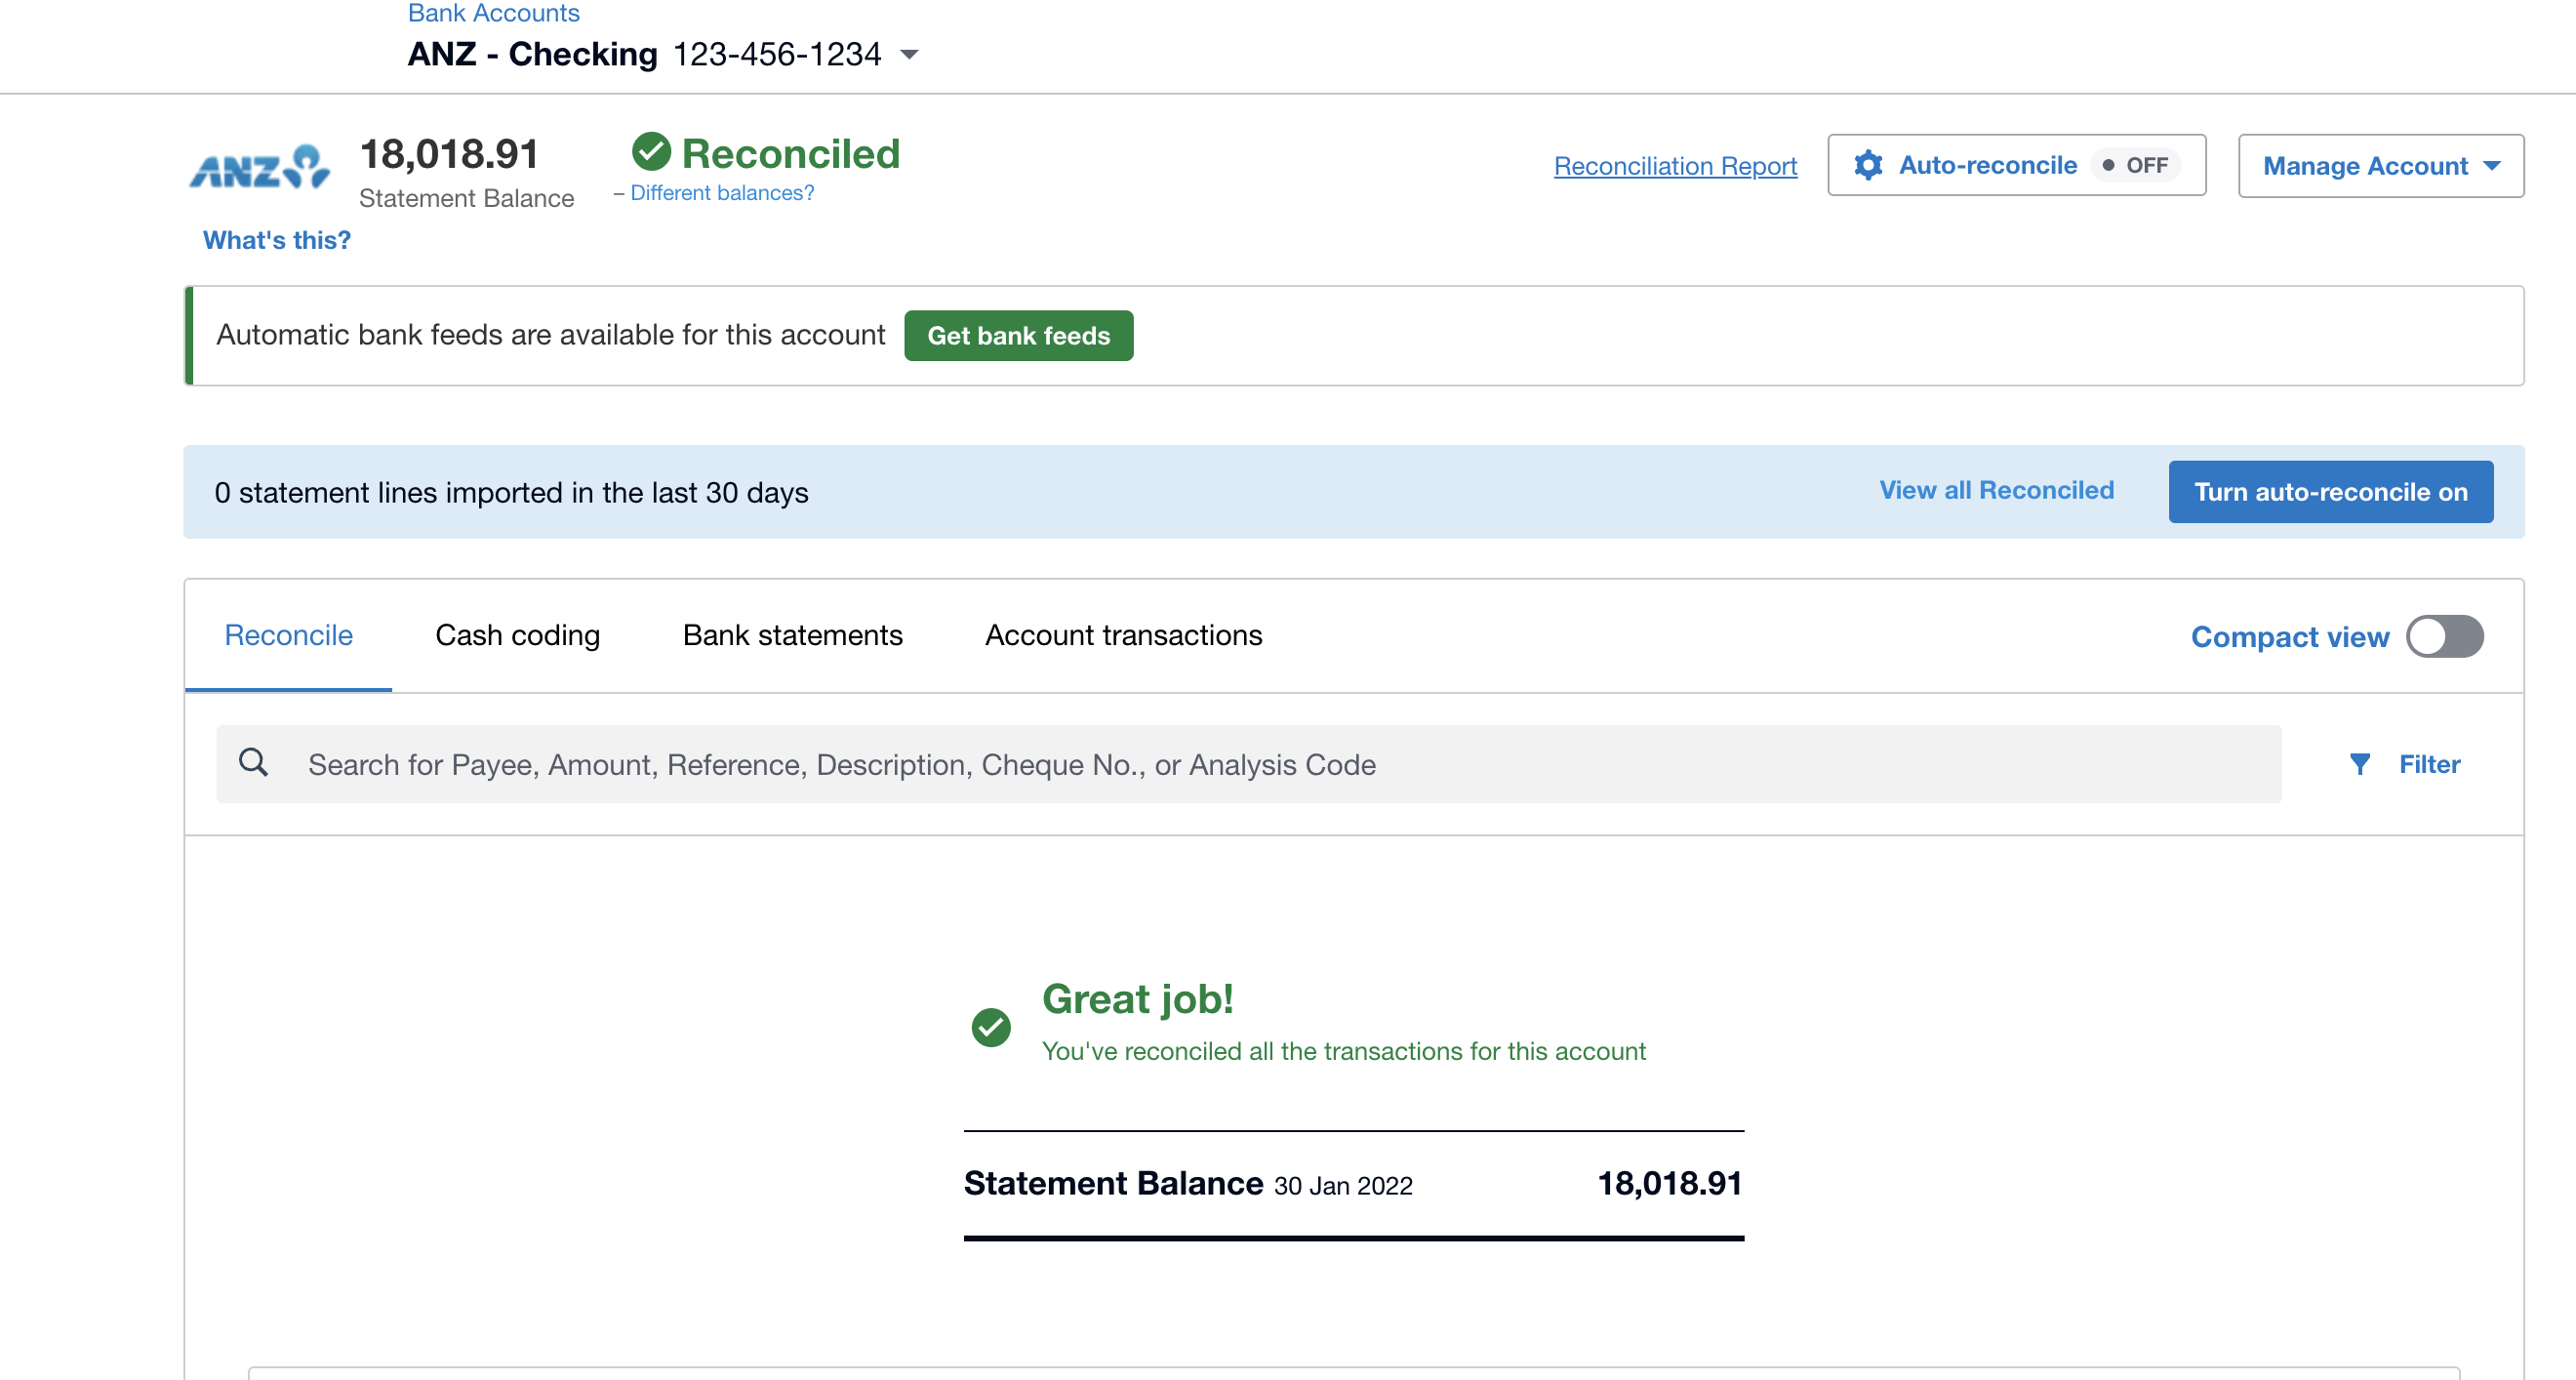This screenshot has height=1380, width=2576.
Task: Click the search magnifier icon
Action: (254, 763)
